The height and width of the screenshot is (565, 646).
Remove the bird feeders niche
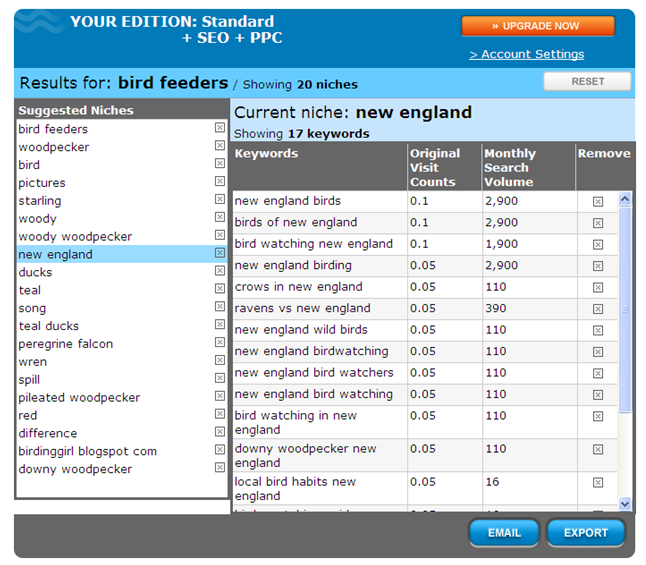coord(220,128)
